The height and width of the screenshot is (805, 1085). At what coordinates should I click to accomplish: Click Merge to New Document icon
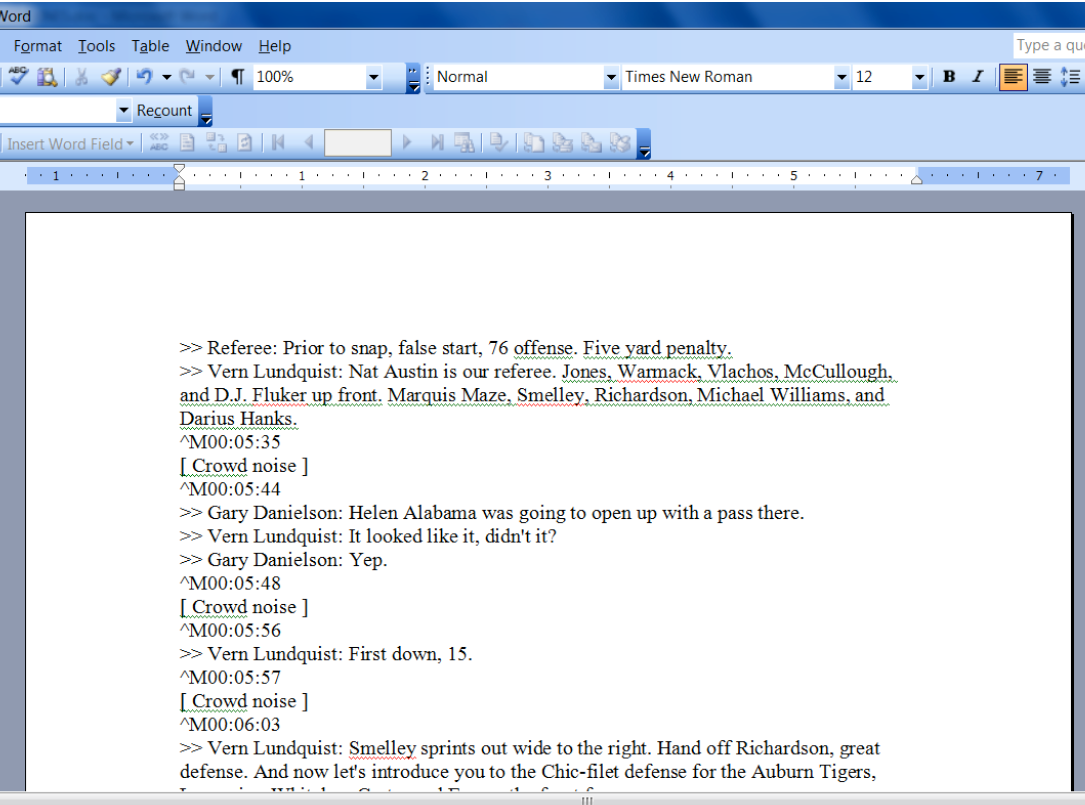pos(534,143)
